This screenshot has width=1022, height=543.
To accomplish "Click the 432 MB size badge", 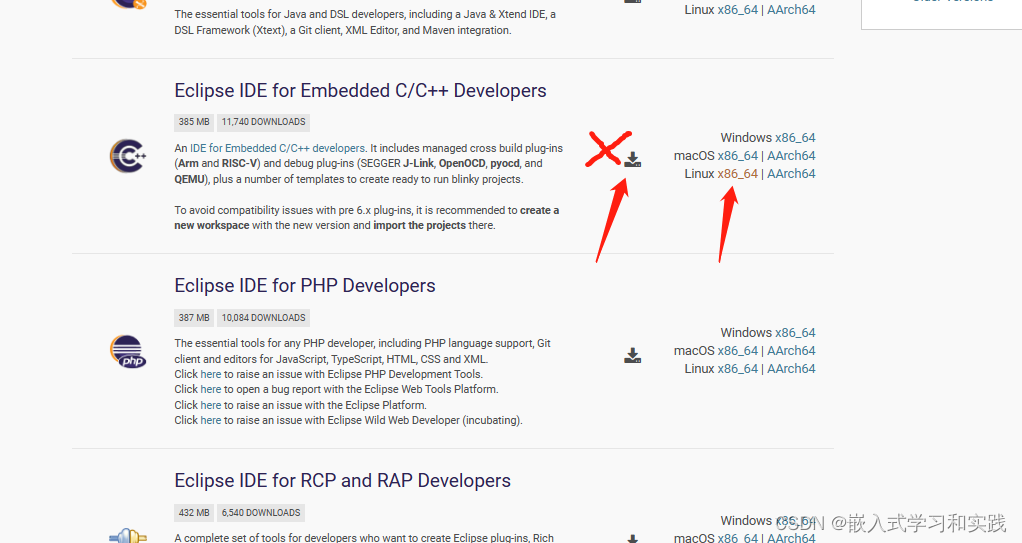I will coord(194,513).
